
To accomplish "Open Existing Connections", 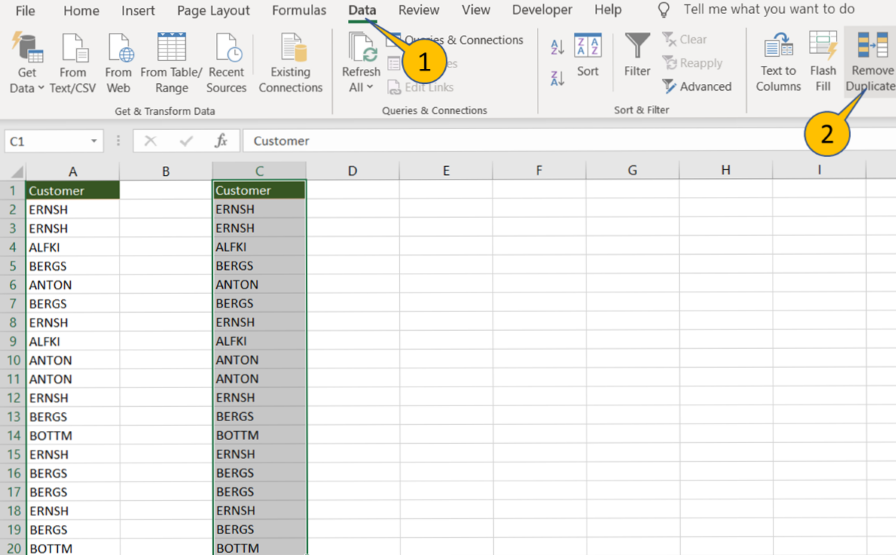I will [x=291, y=62].
